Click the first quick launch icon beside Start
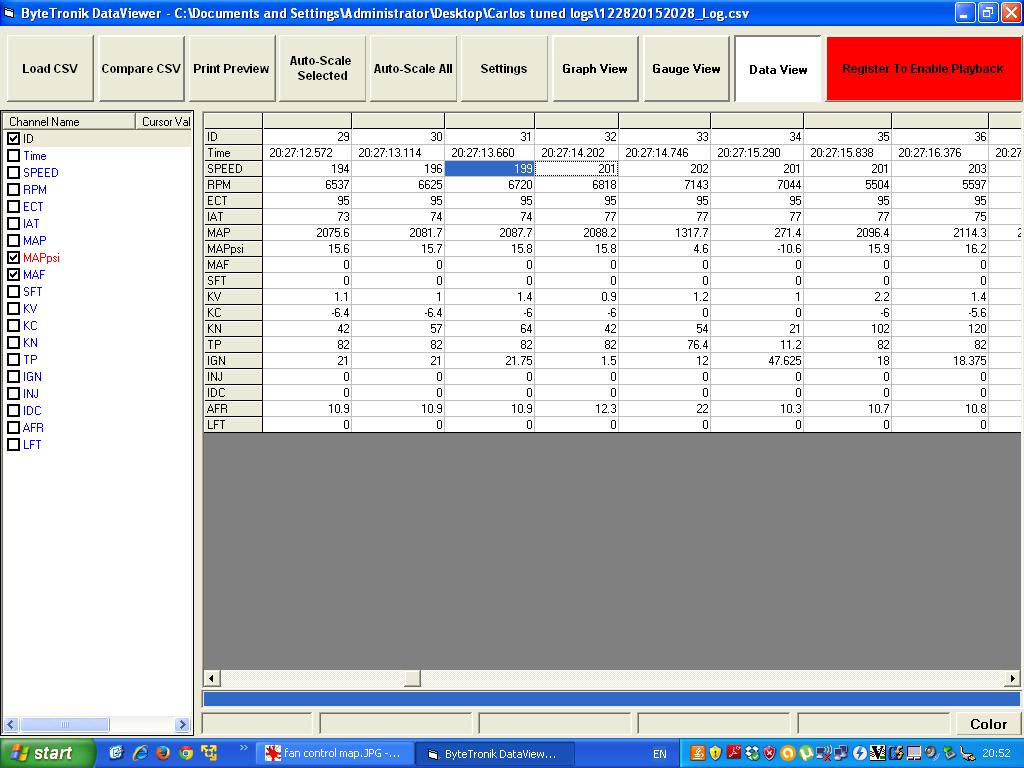Image resolution: width=1024 pixels, height=768 pixels. point(116,753)
